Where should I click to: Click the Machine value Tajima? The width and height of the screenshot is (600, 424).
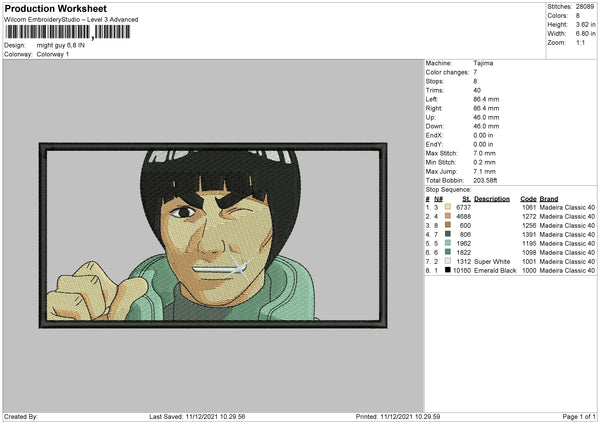click(483, 63)
